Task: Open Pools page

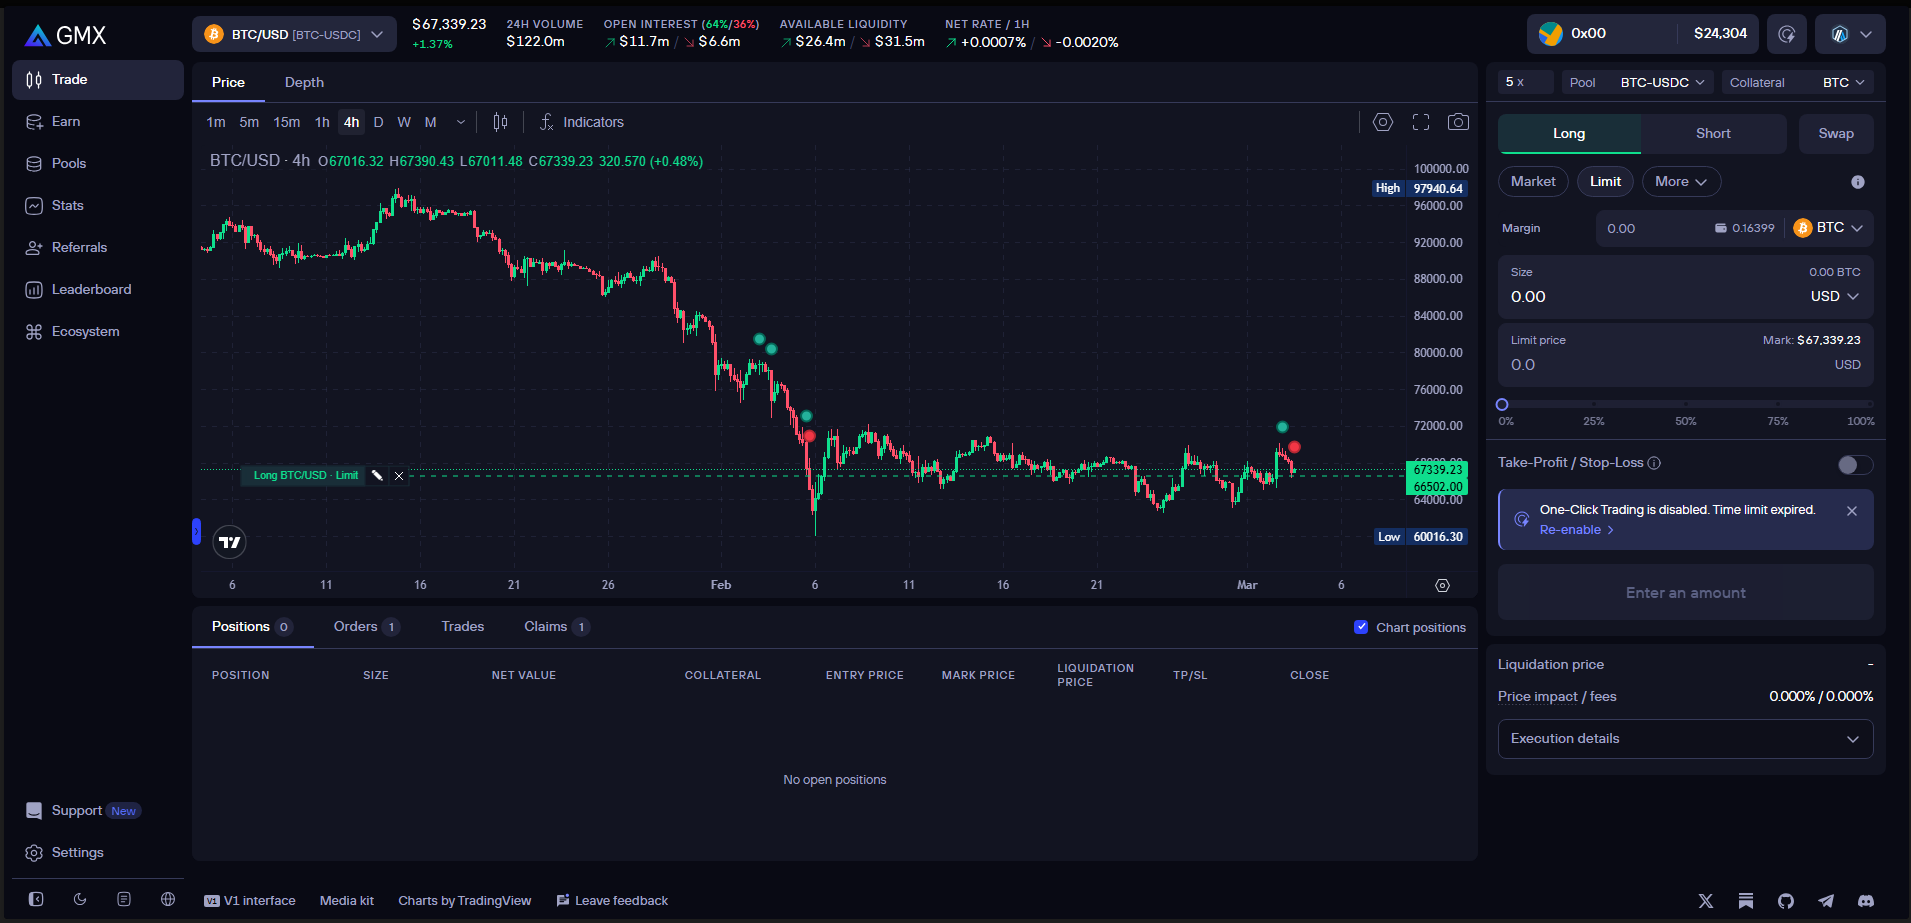Action: tap(98, 164)
